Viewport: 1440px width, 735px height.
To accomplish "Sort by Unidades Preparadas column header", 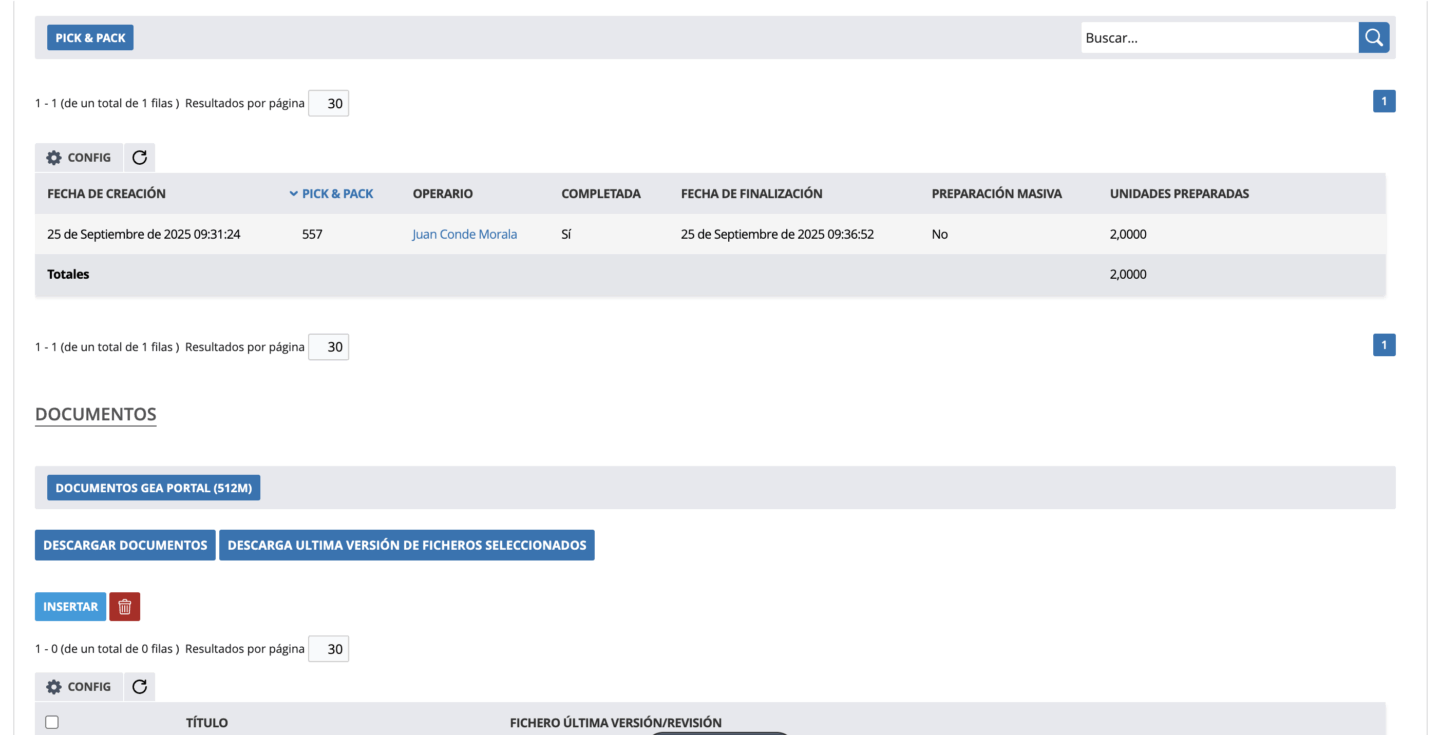I will coord(1179,194).
